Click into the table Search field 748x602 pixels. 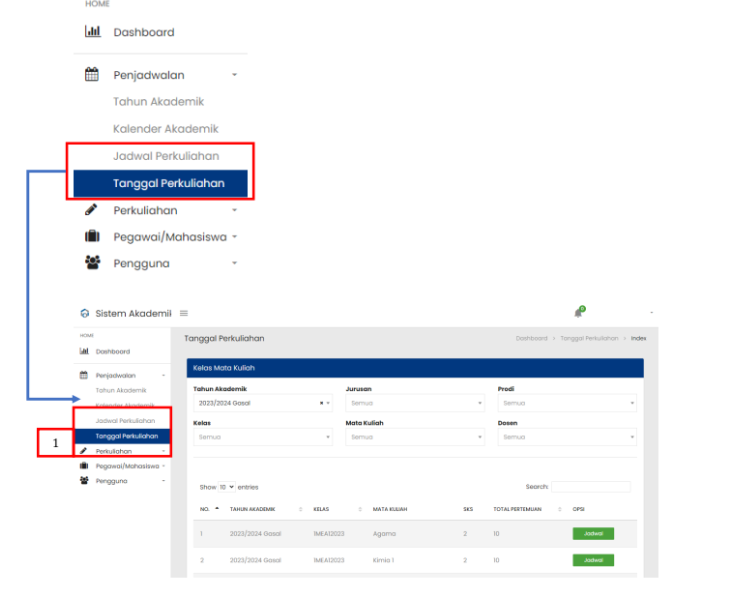(591, 487)
